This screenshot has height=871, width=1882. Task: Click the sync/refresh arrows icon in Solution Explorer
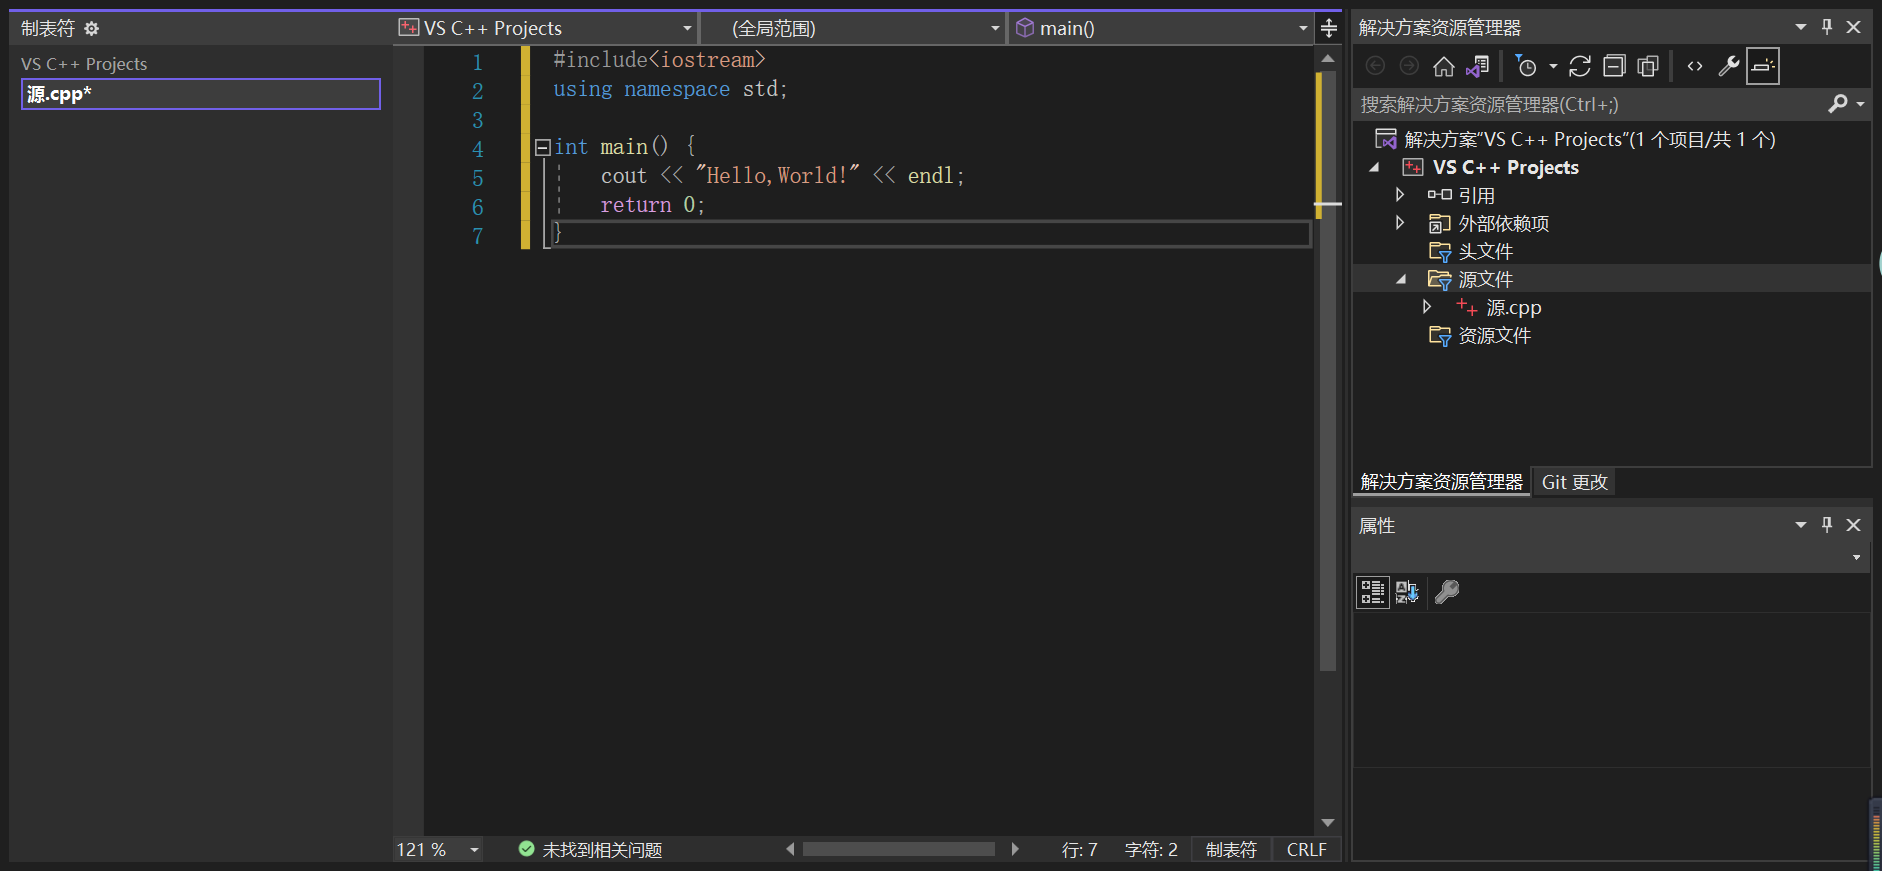click(x=1580, y=66)
